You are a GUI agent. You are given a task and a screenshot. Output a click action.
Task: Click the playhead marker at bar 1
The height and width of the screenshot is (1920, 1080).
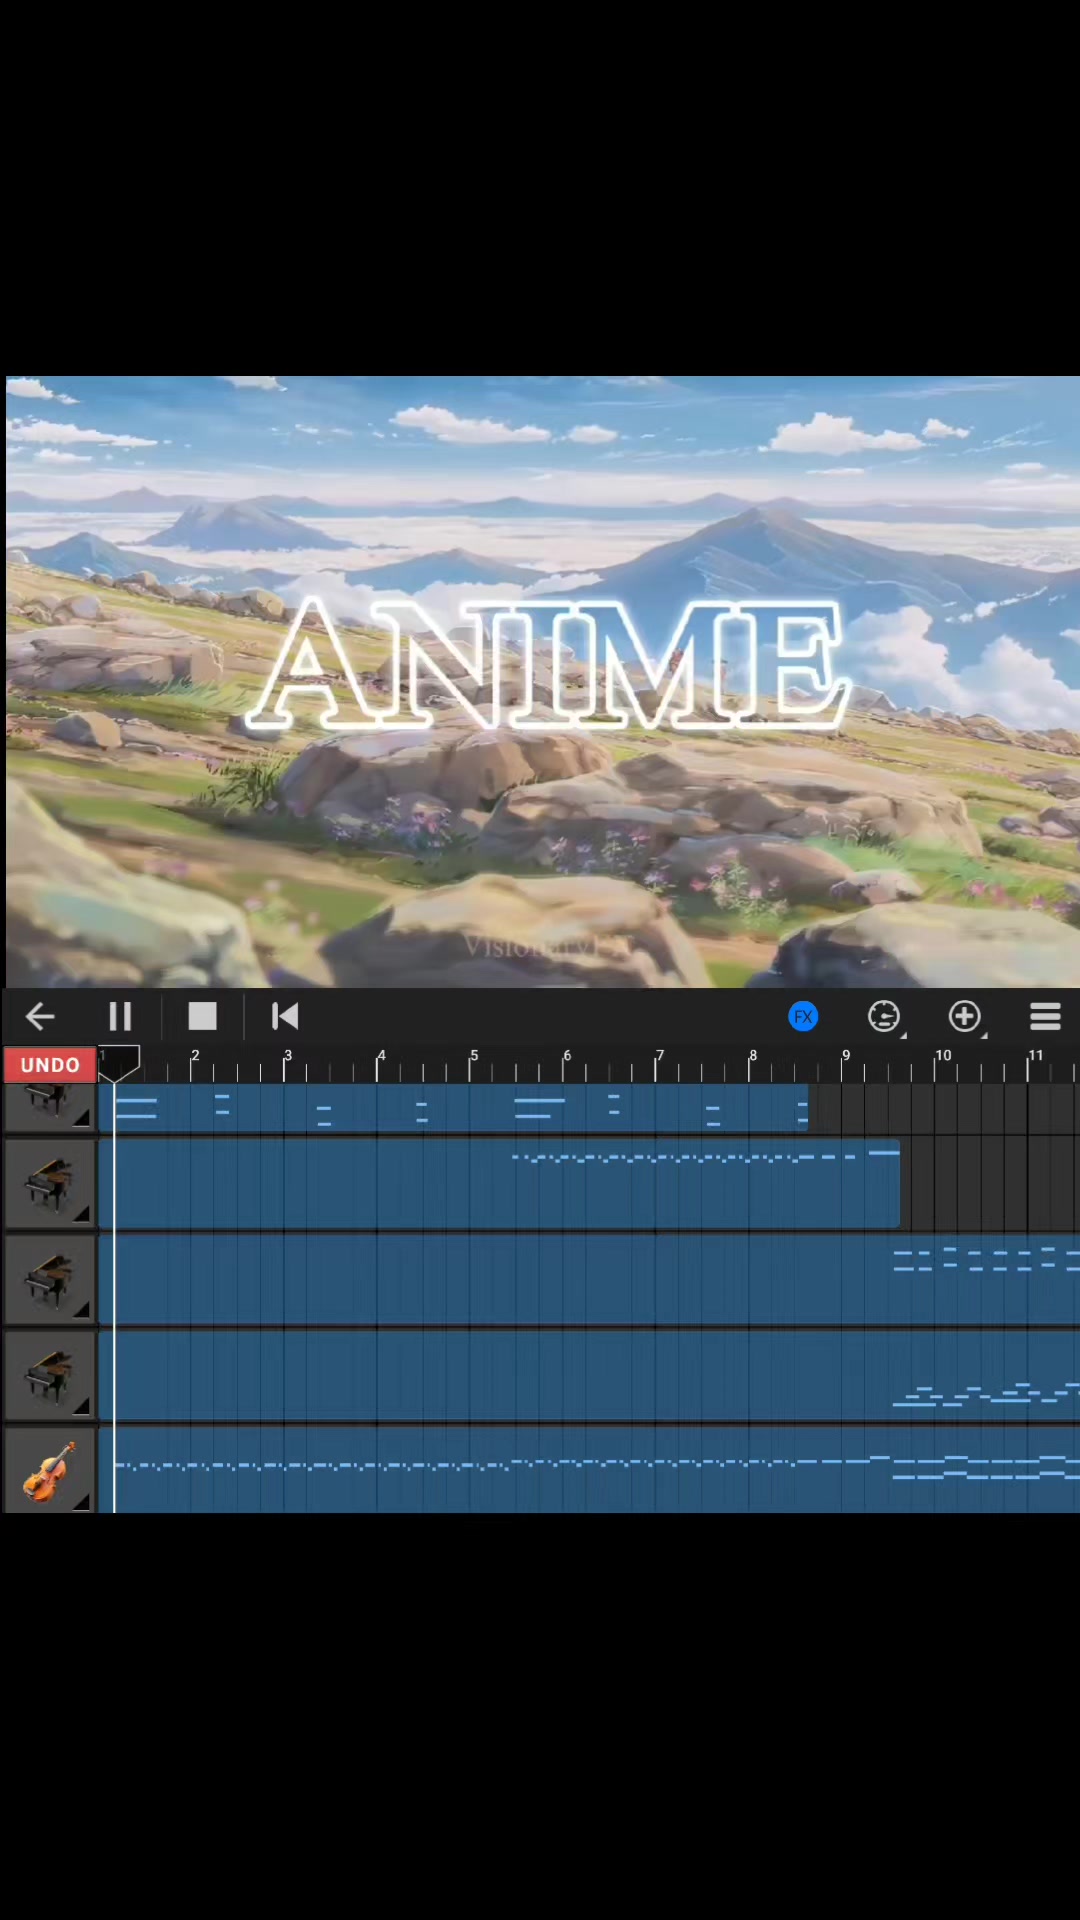(x=119, y=1064)
